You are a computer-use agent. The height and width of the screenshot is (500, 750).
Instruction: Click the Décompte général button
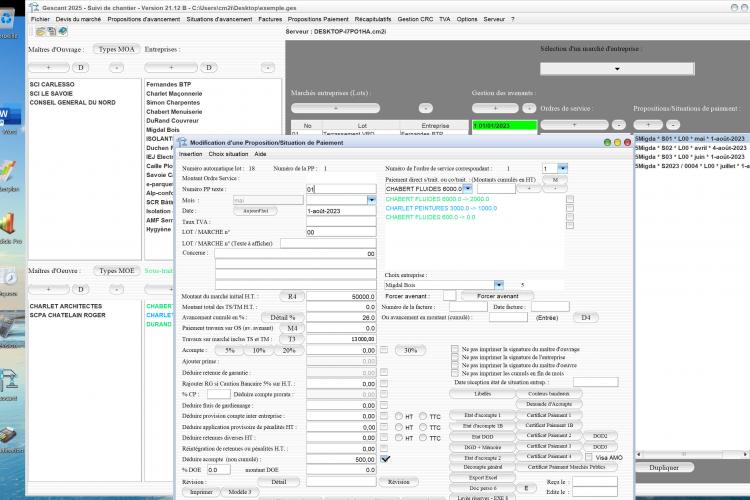tap(483, 467)
